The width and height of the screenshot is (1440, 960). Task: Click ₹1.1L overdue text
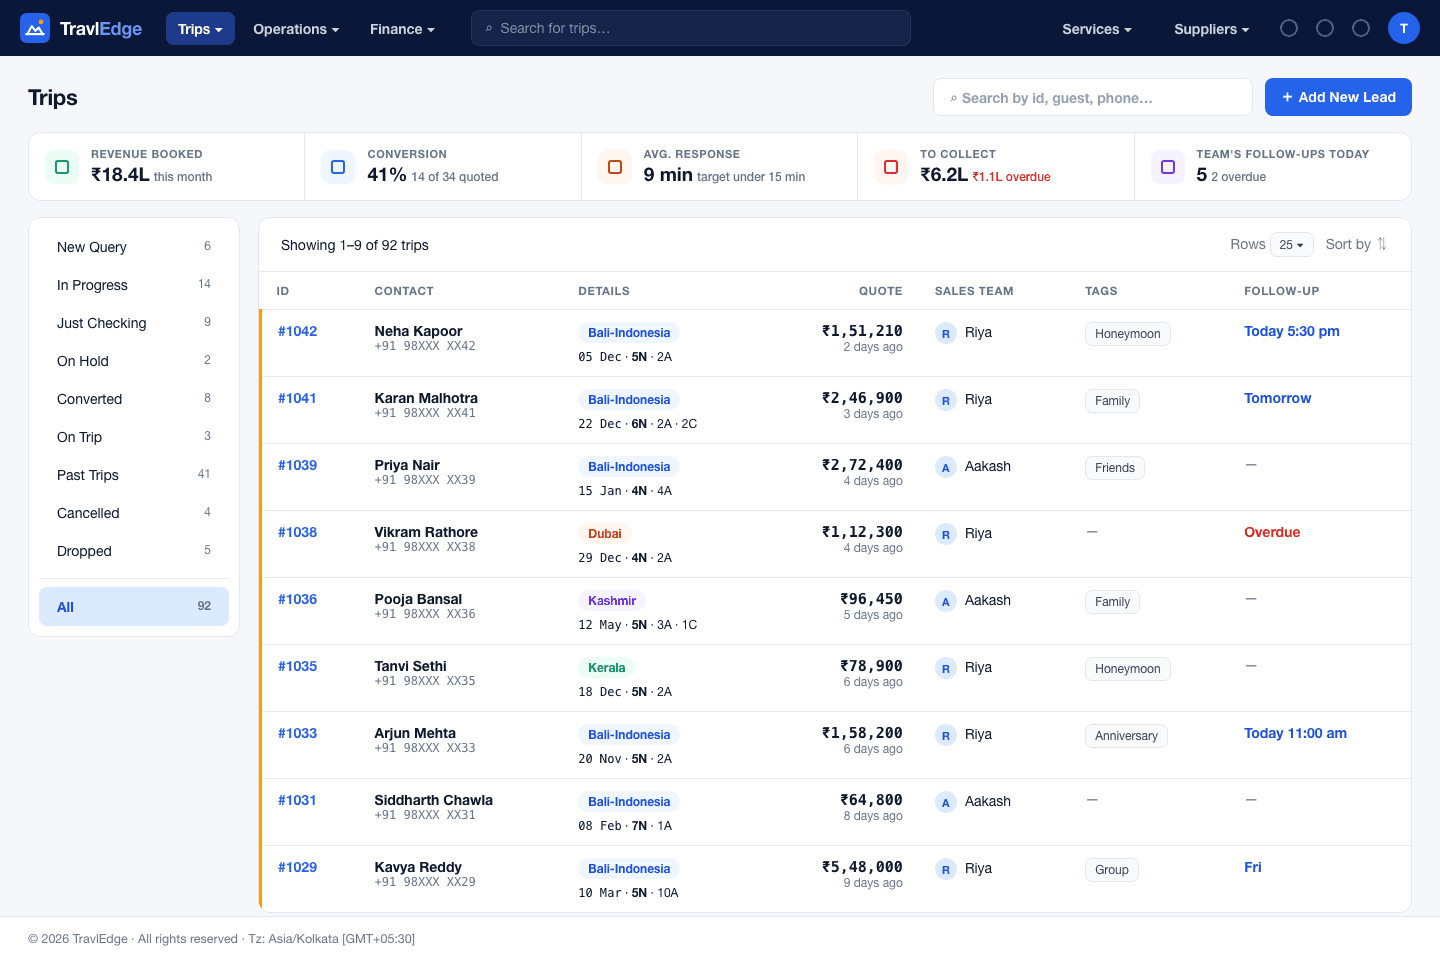[1011, 177]
